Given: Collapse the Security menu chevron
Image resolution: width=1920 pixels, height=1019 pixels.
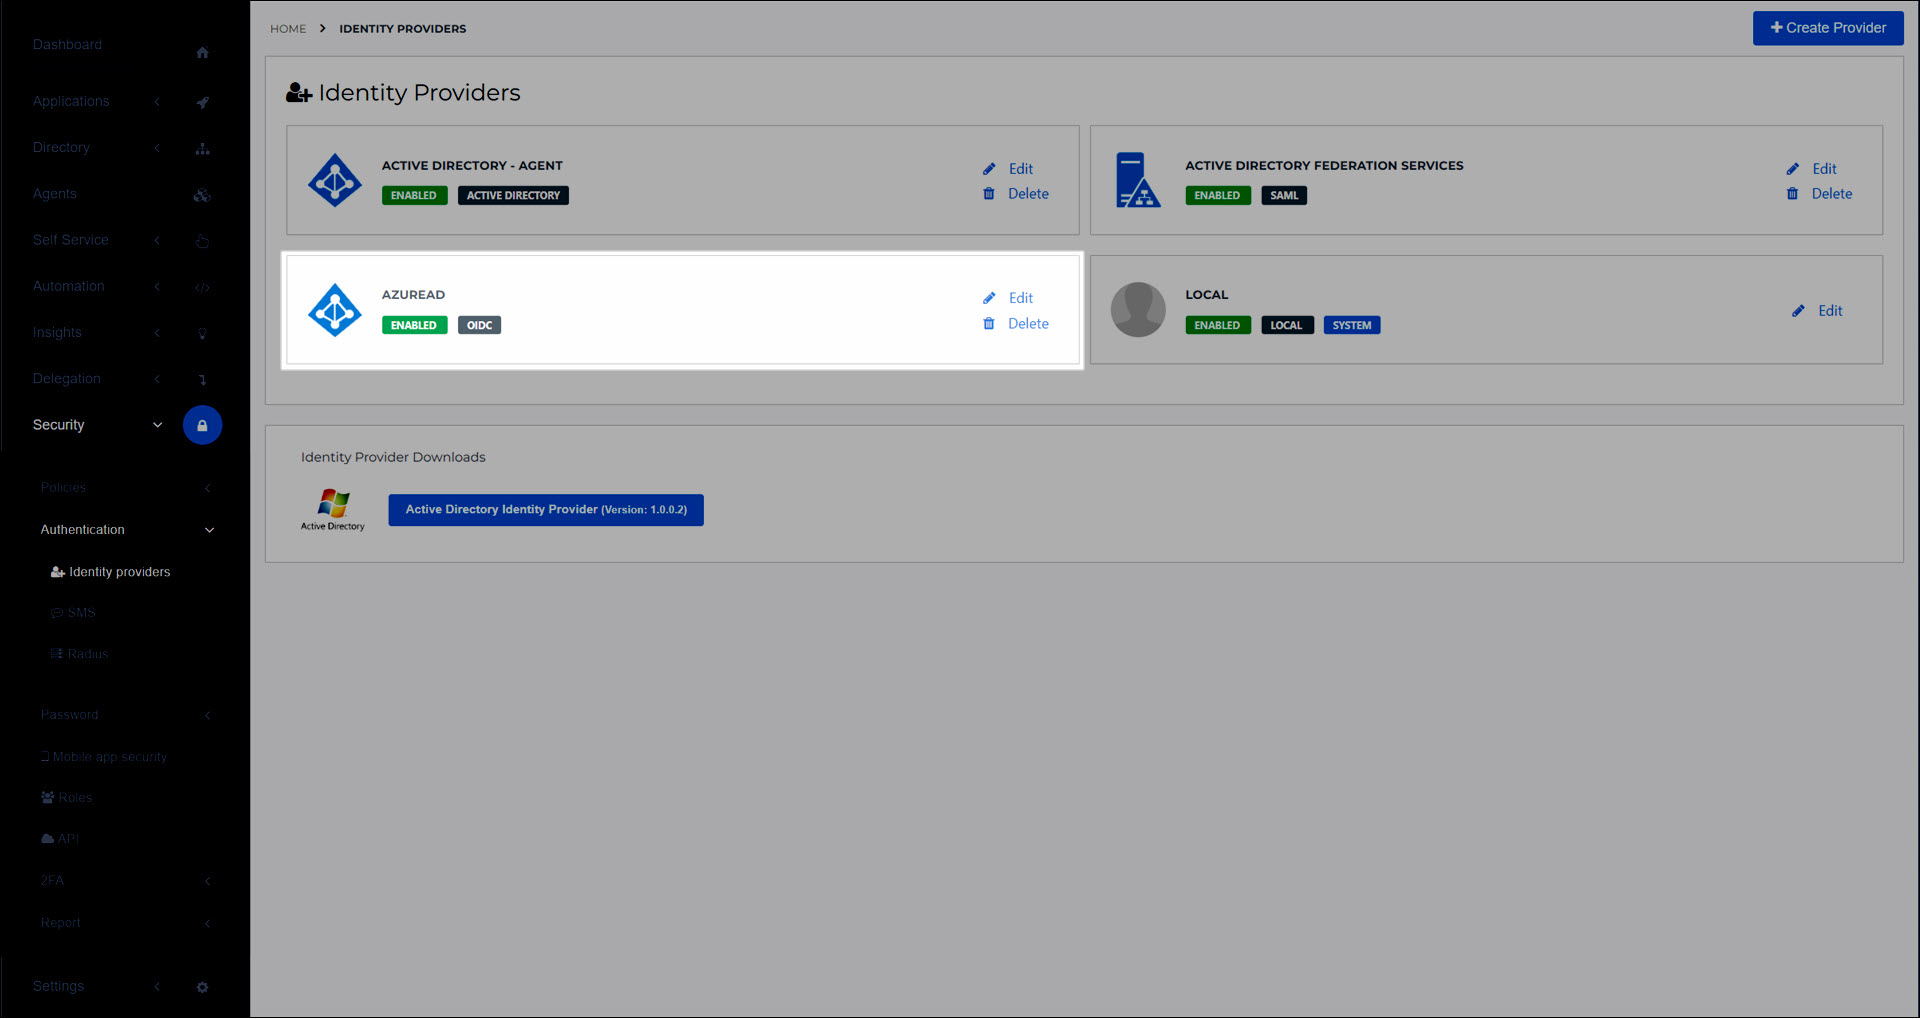Looking at the screenshot, I should (x=157, y=425).
